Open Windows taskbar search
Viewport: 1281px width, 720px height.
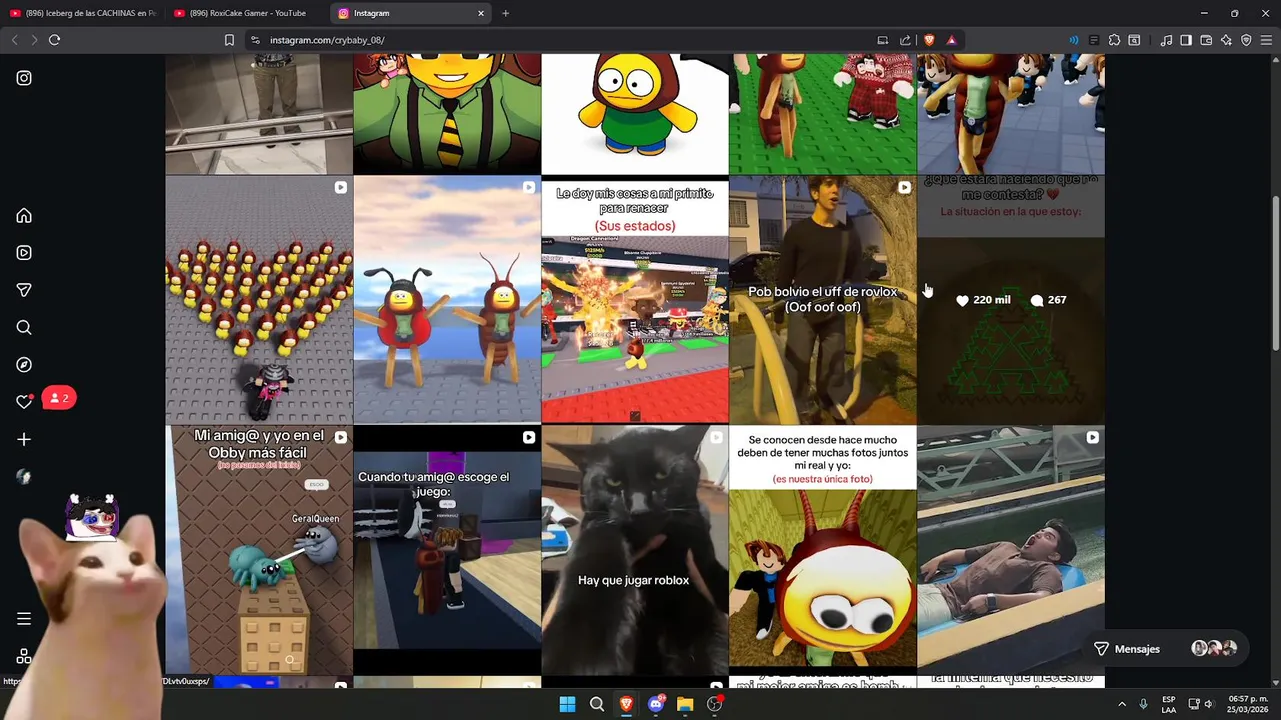pyautogui.click(x=597, y=704)
